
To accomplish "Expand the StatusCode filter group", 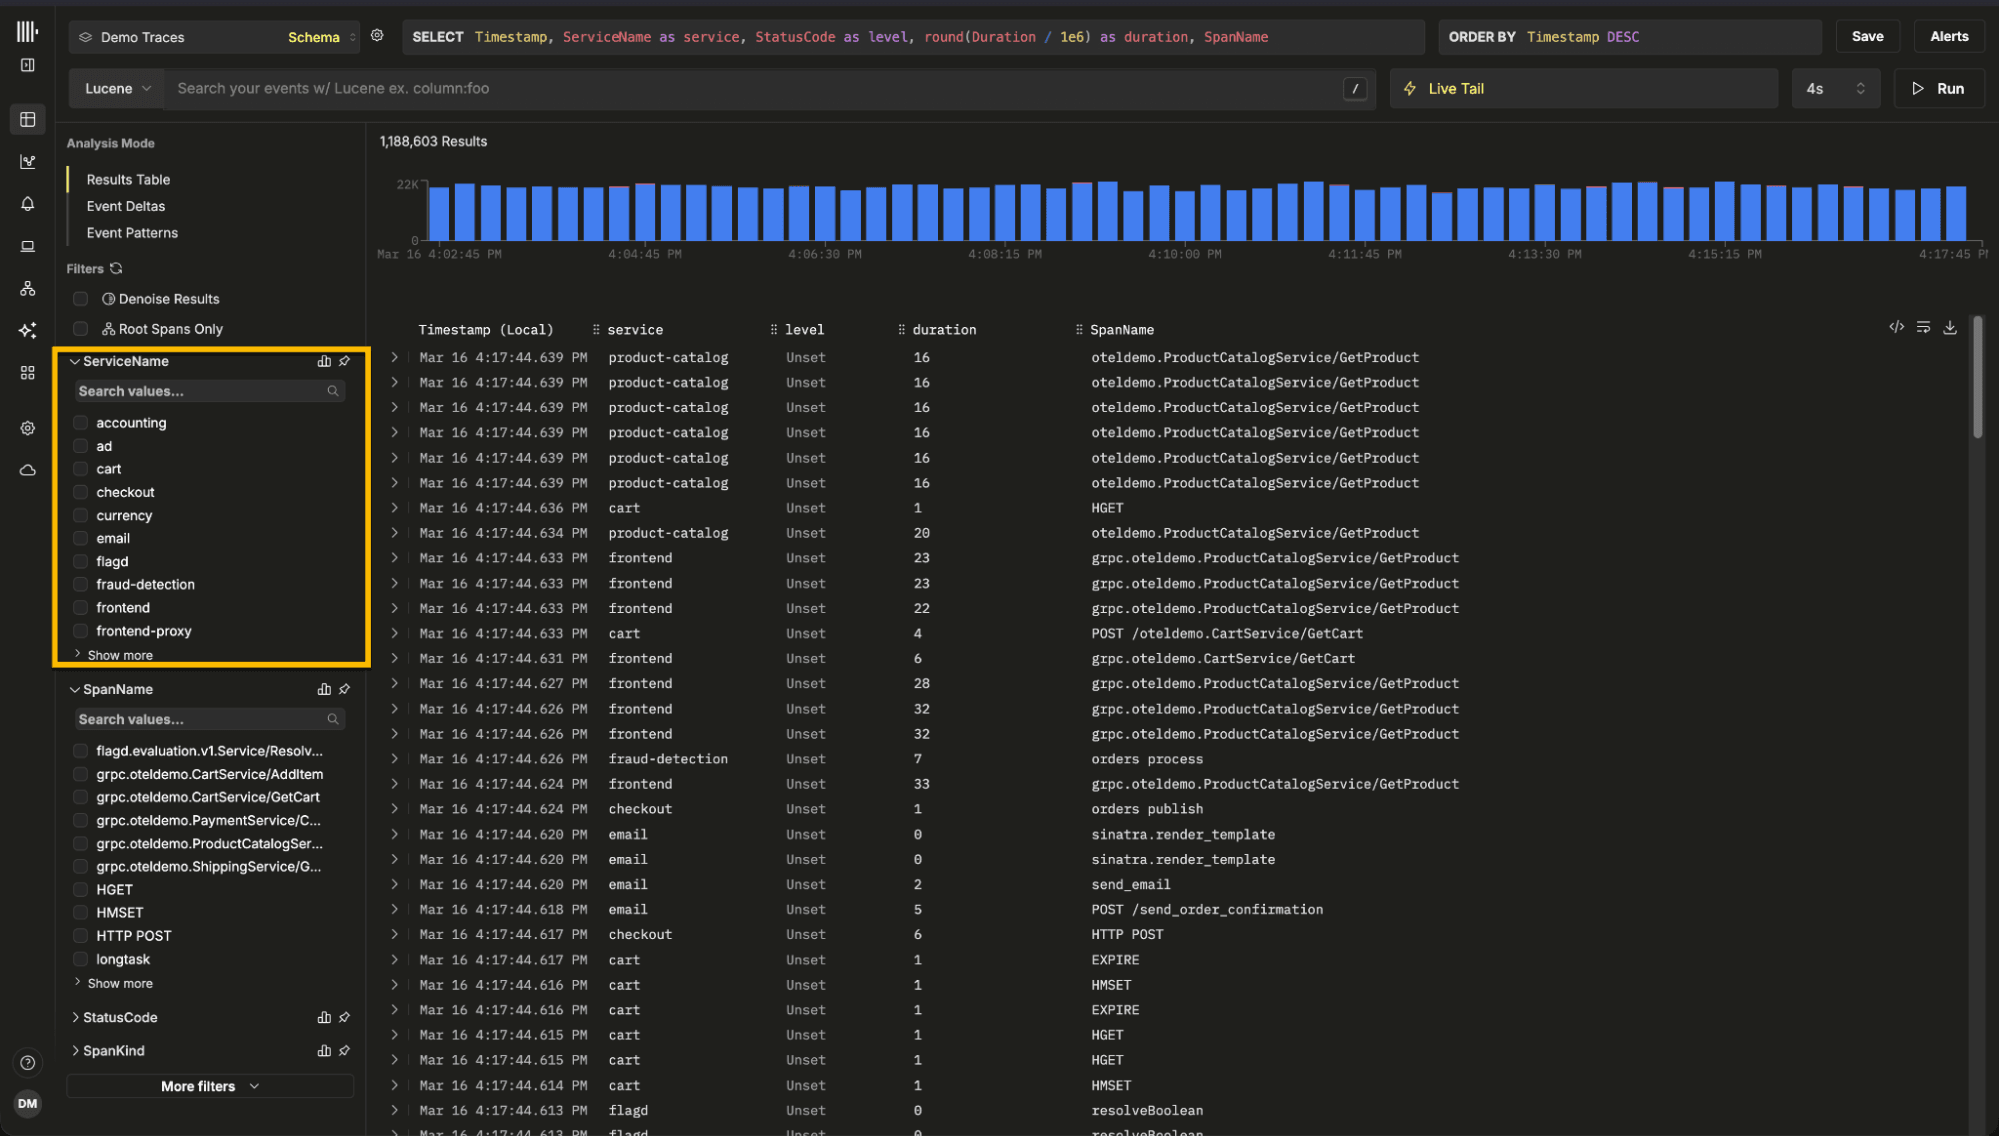I will (x=120, y=1017).
